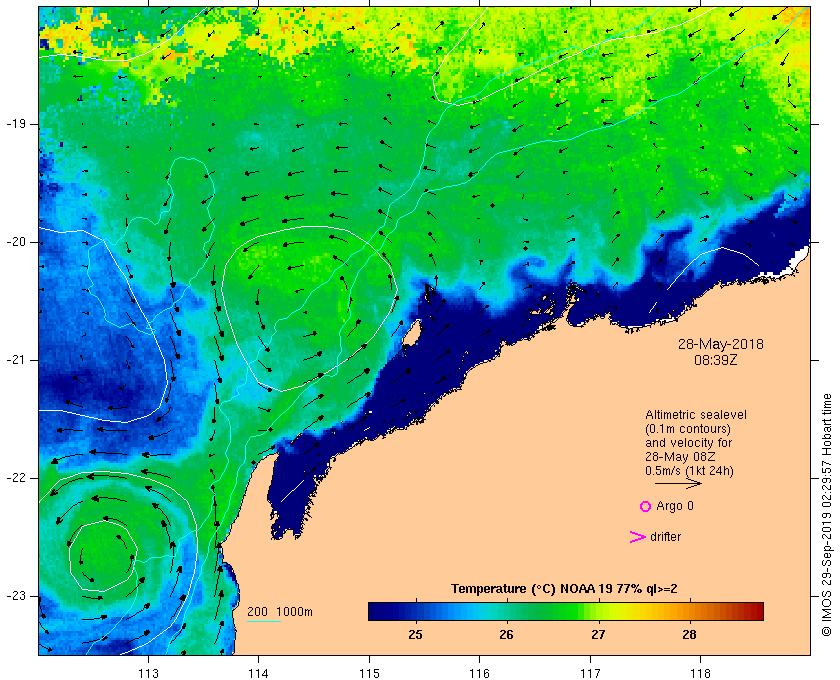Click the Temperature NOAA 19 colorbar title
This screenshot has width=840, height=680.
point(564,589)
